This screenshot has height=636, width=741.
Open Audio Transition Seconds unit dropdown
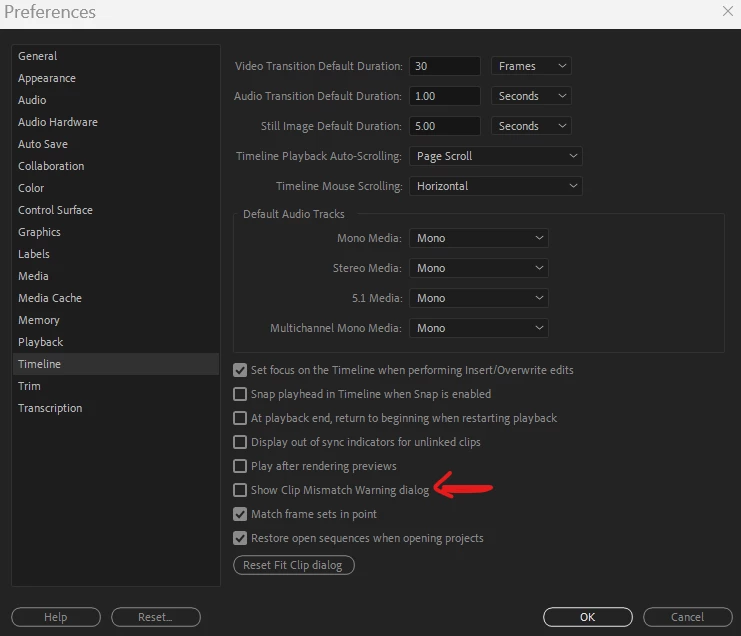click(x=531, y=96)
